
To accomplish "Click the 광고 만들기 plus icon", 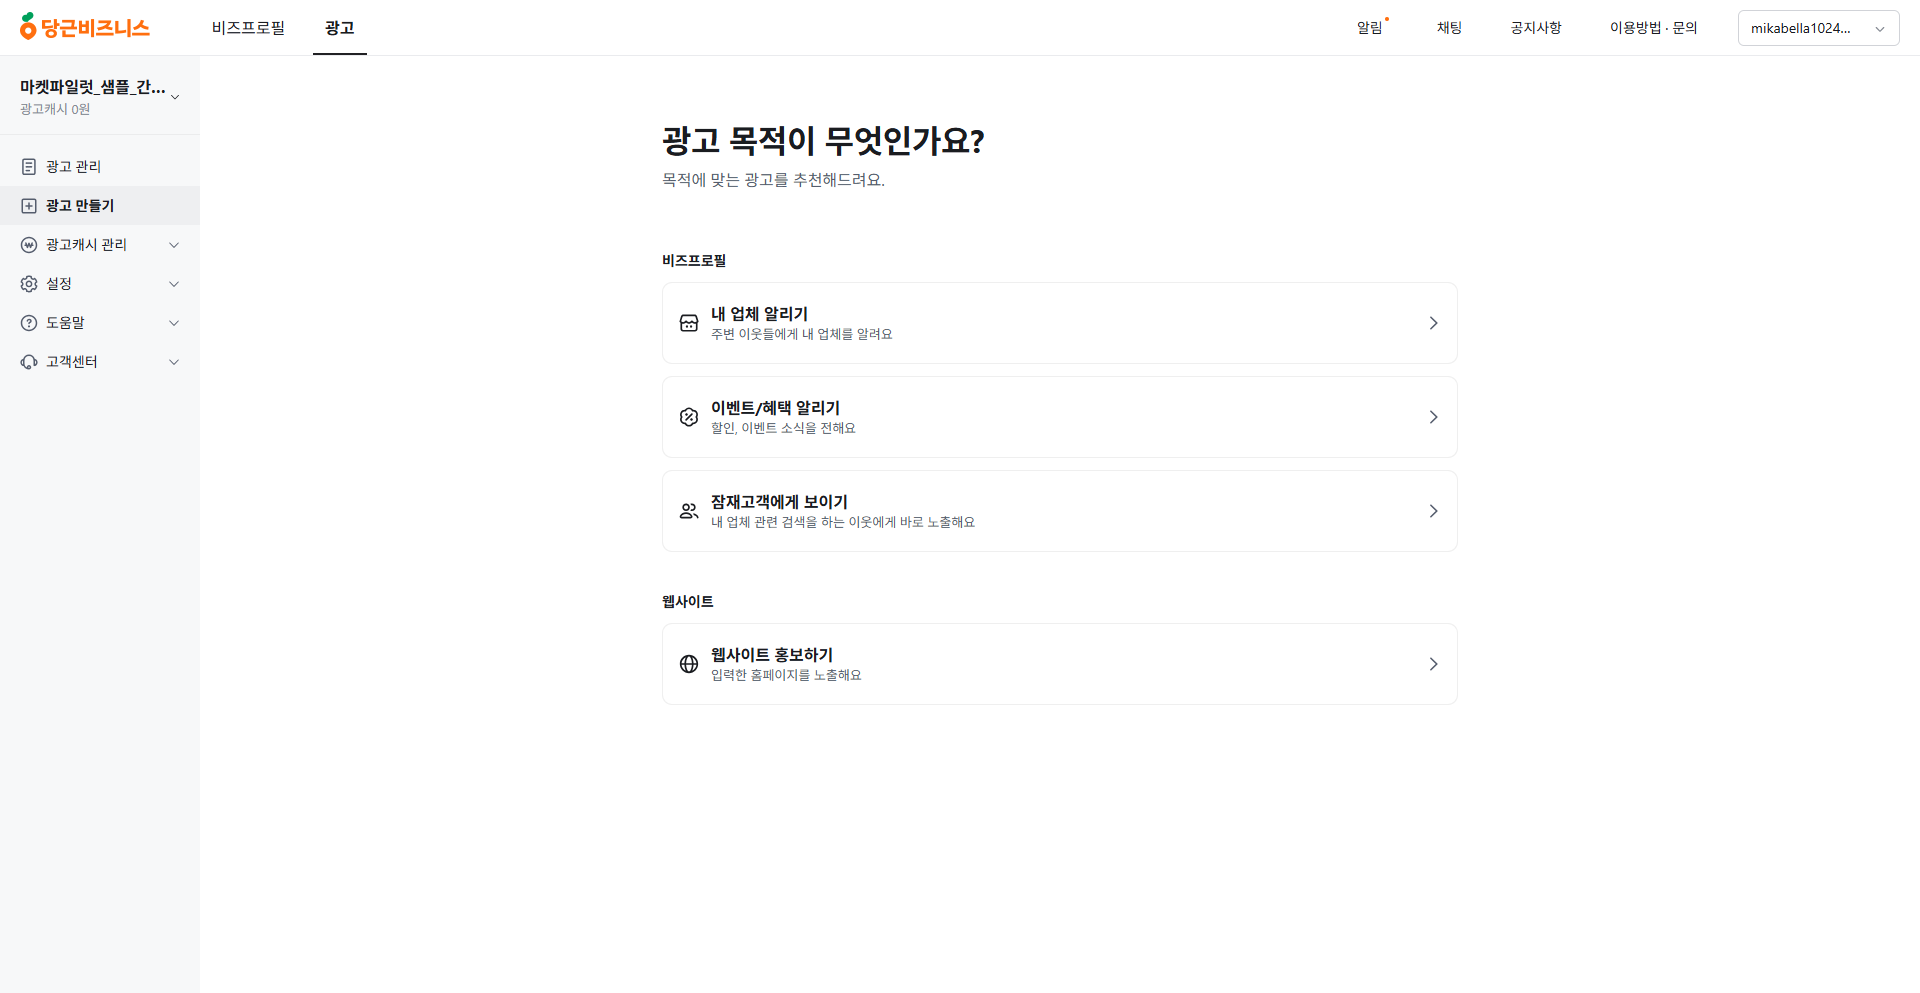I will pos(29,206).
